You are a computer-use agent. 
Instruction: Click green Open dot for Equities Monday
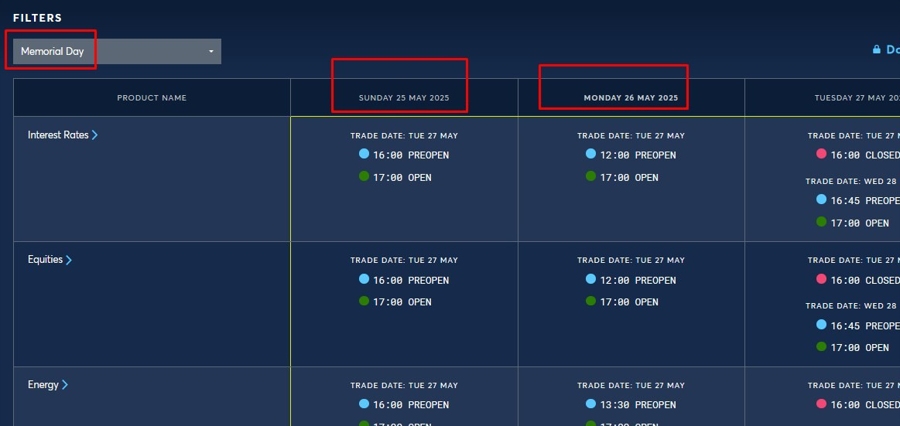click(x=591, y=301)
